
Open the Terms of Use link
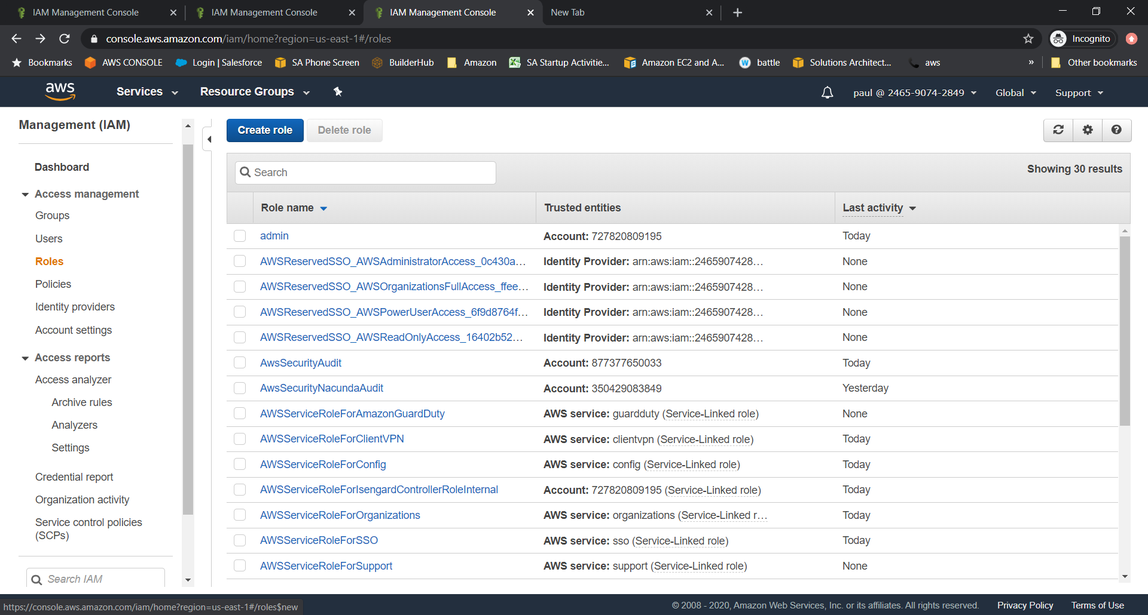pos(1097,605)
